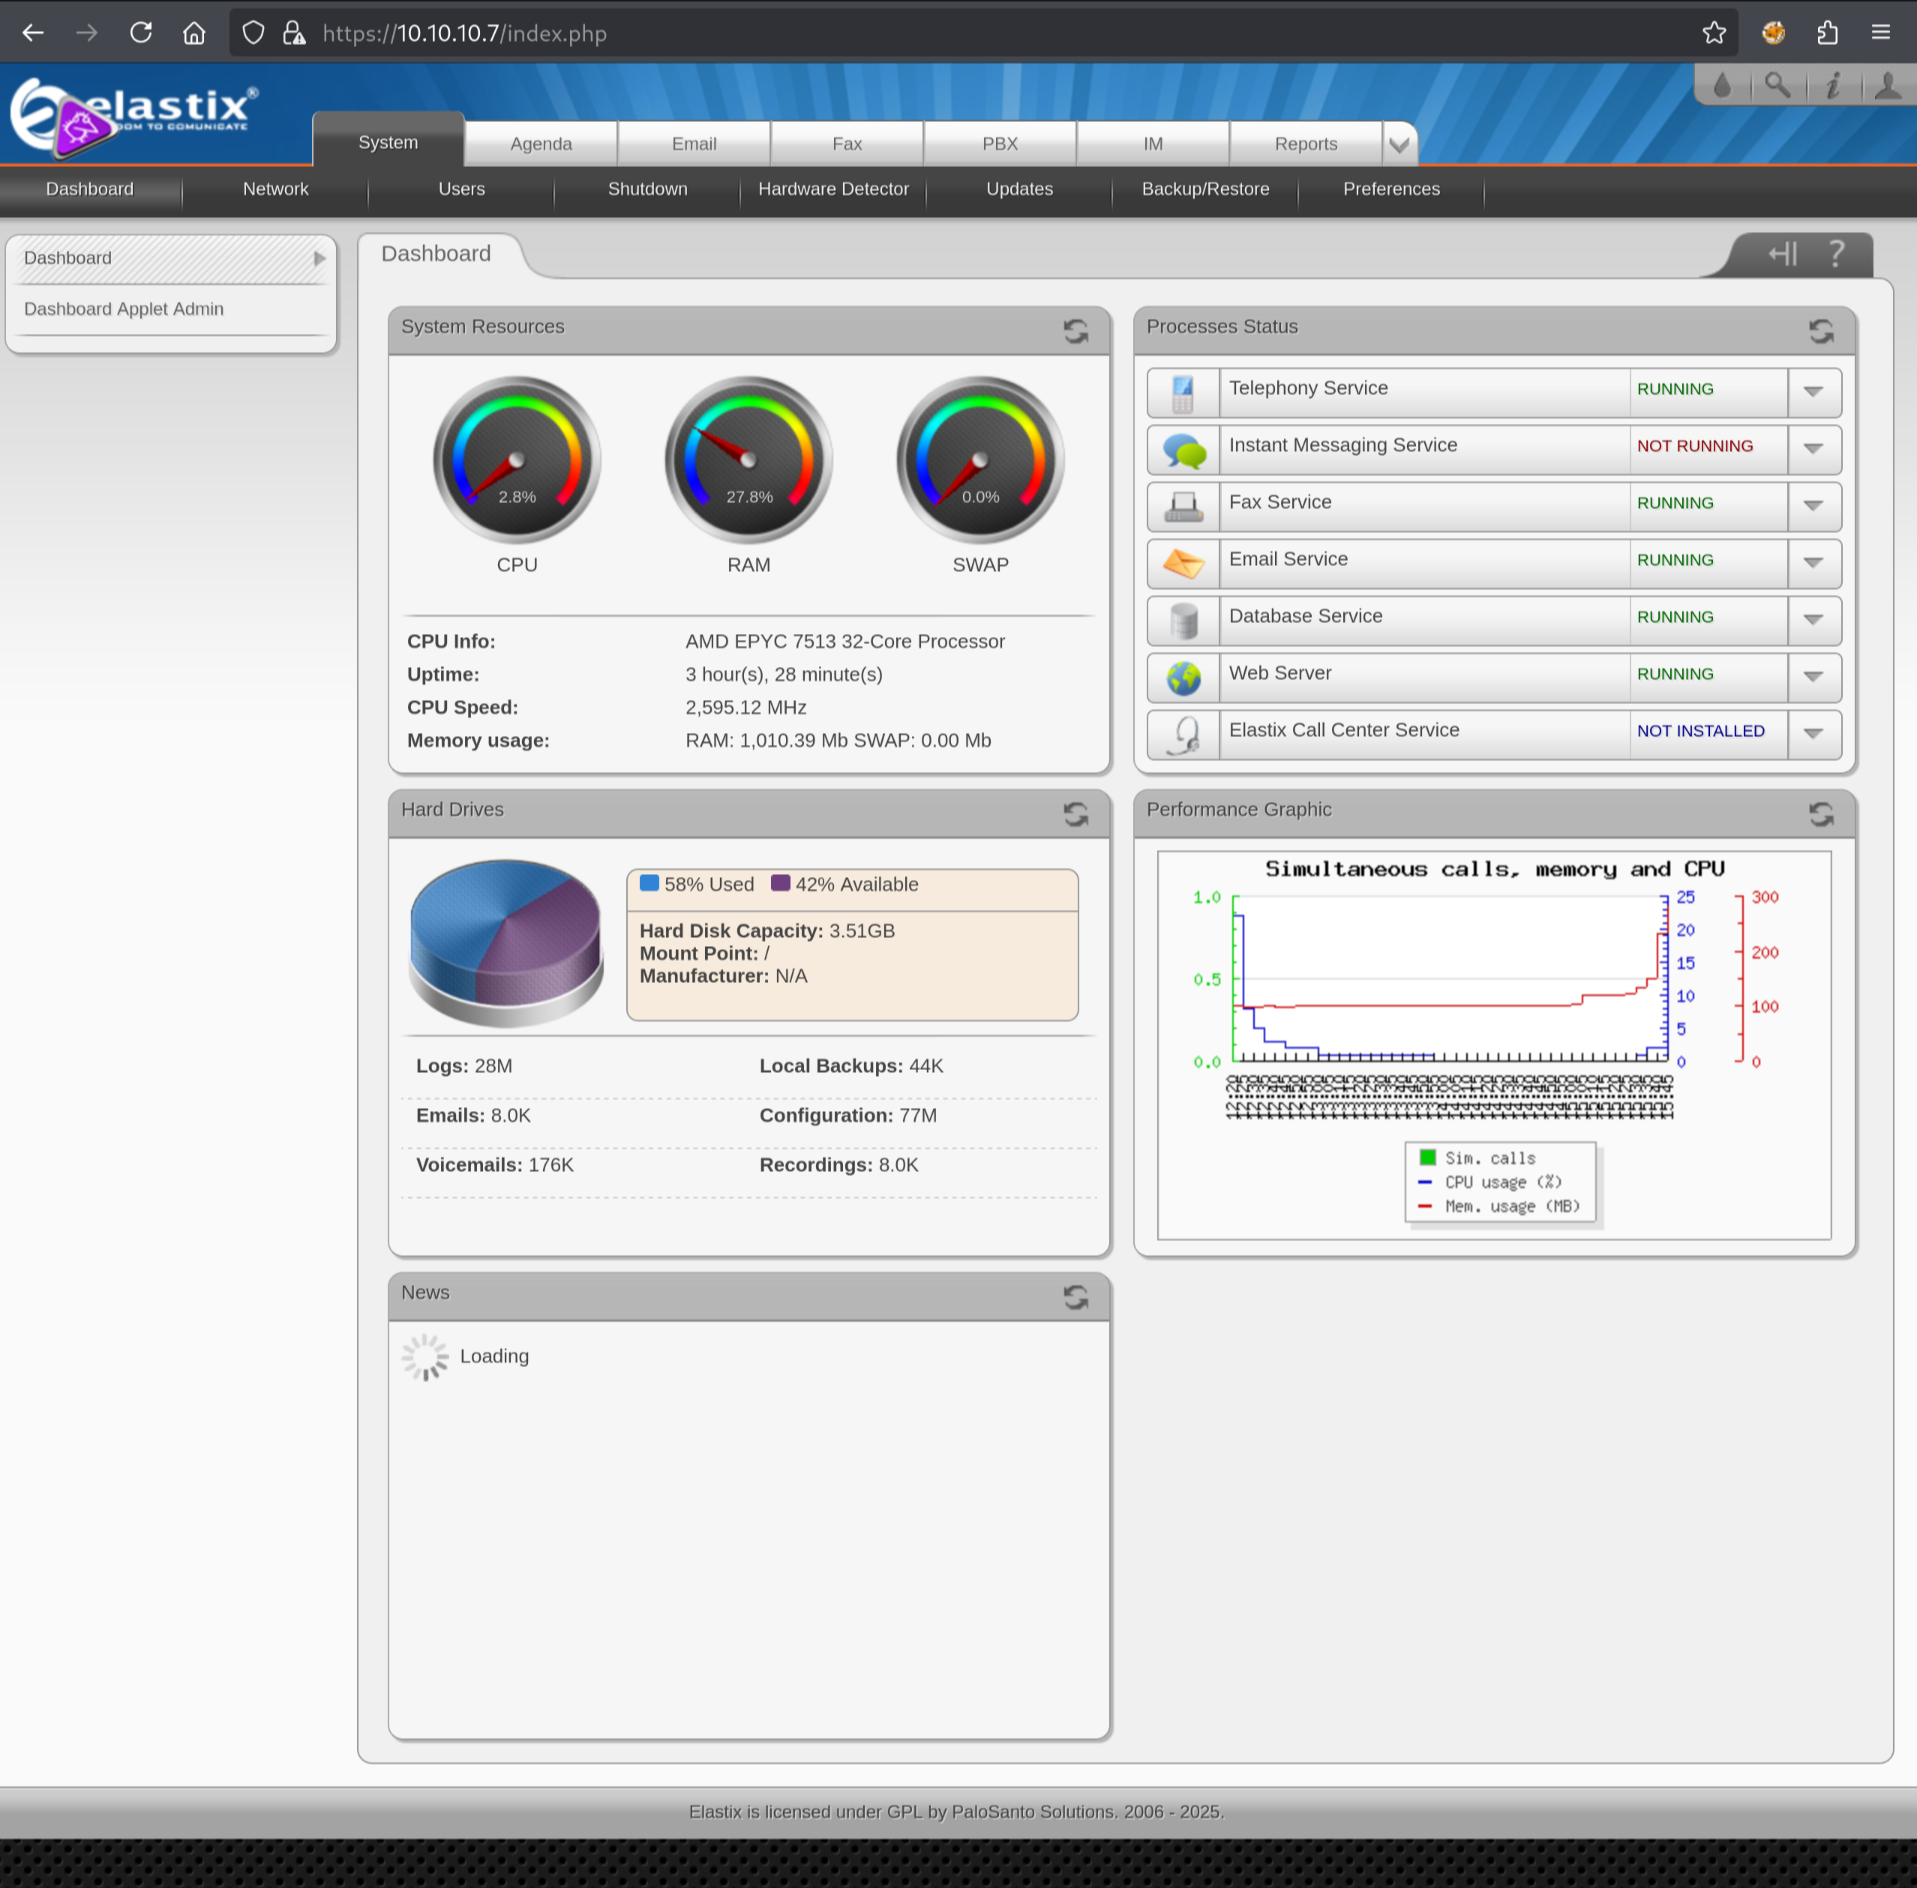The width and height of the screenshot is (1917, 1888).
Task: Click the NOT INSTALLED status text
Action: (x=1701, y=731)
